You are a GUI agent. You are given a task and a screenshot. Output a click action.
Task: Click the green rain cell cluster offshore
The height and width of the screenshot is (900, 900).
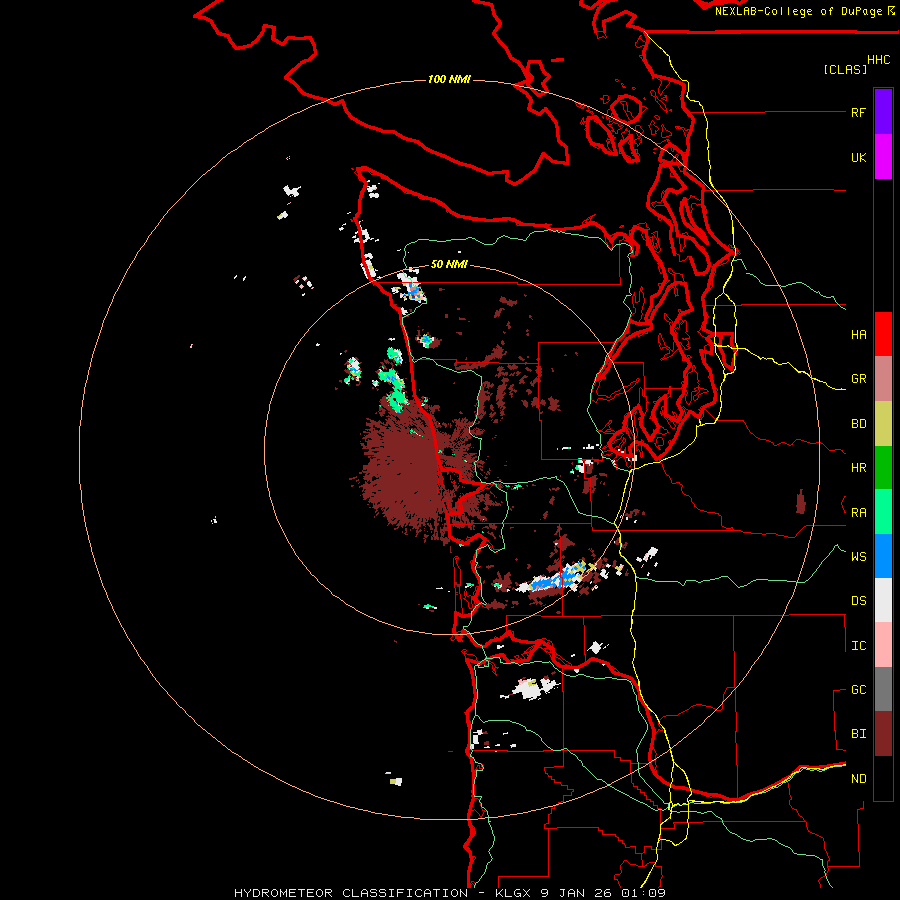[x=394, y=381]
